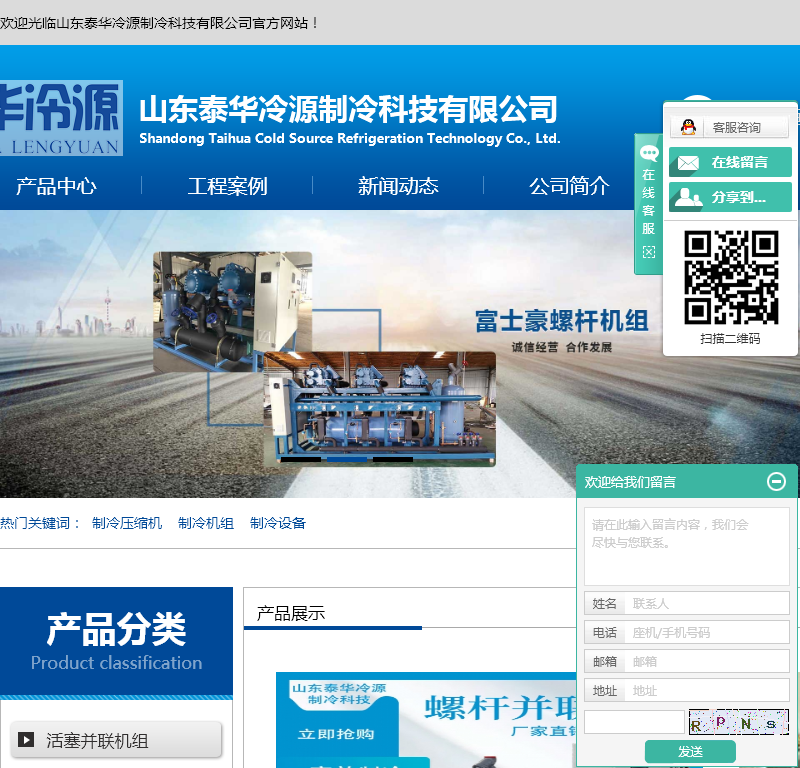Screen dimensions: 800x768
Task: Click the 立即抢购 promo banner
Action: click(336, 734)
